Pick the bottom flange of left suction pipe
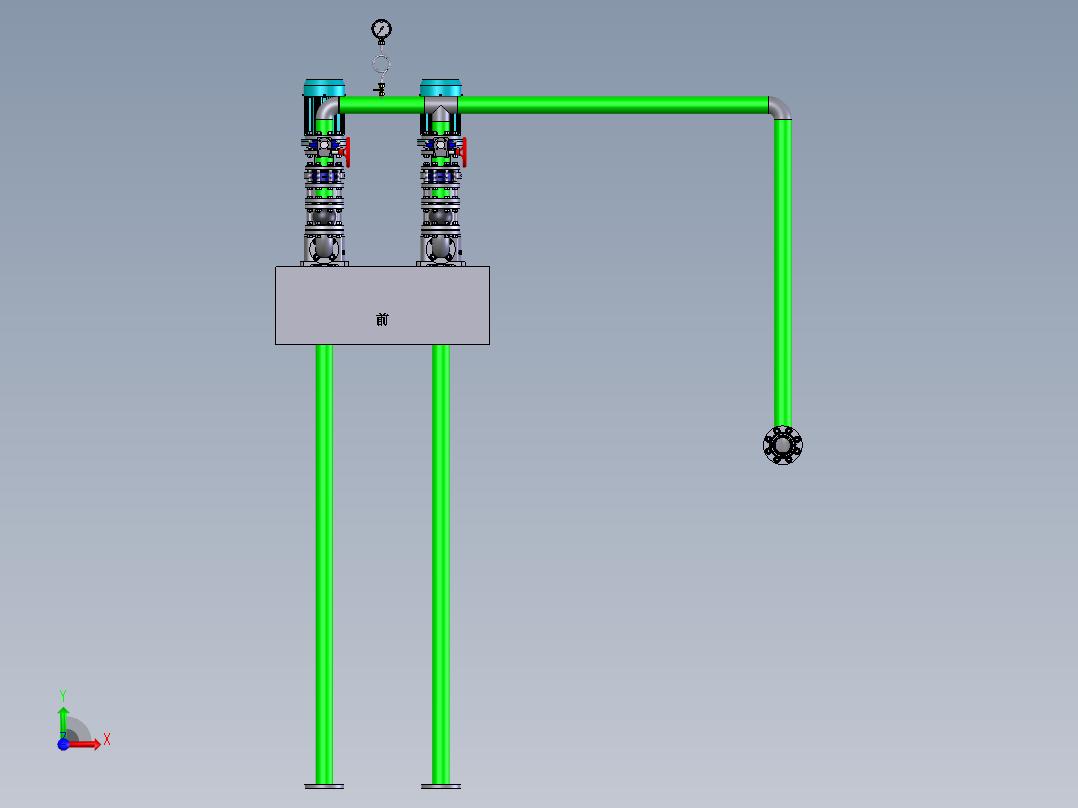Image resolution: width=1078 pixels, height=808 pixels. (324, 786)
